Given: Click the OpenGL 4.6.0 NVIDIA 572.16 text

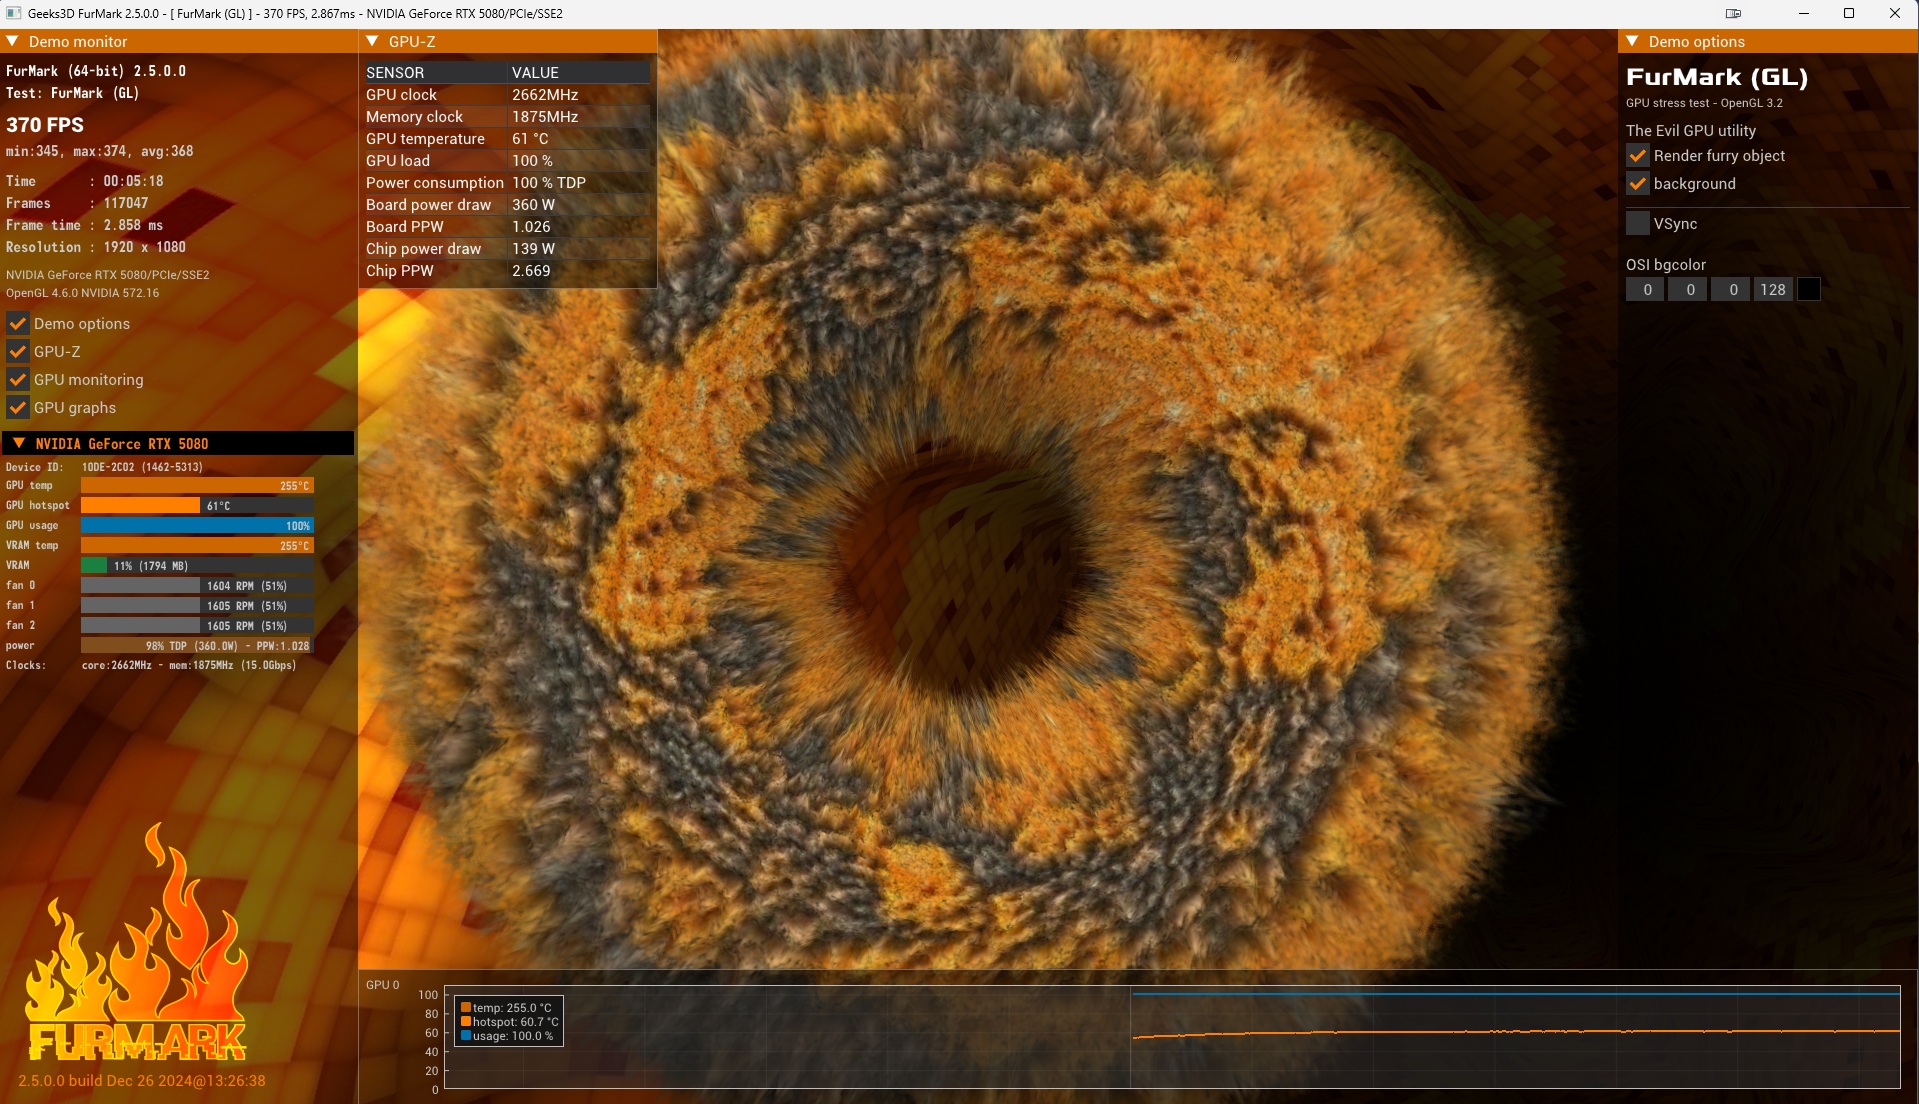Looking at the screenshot, I should (82, 293).
